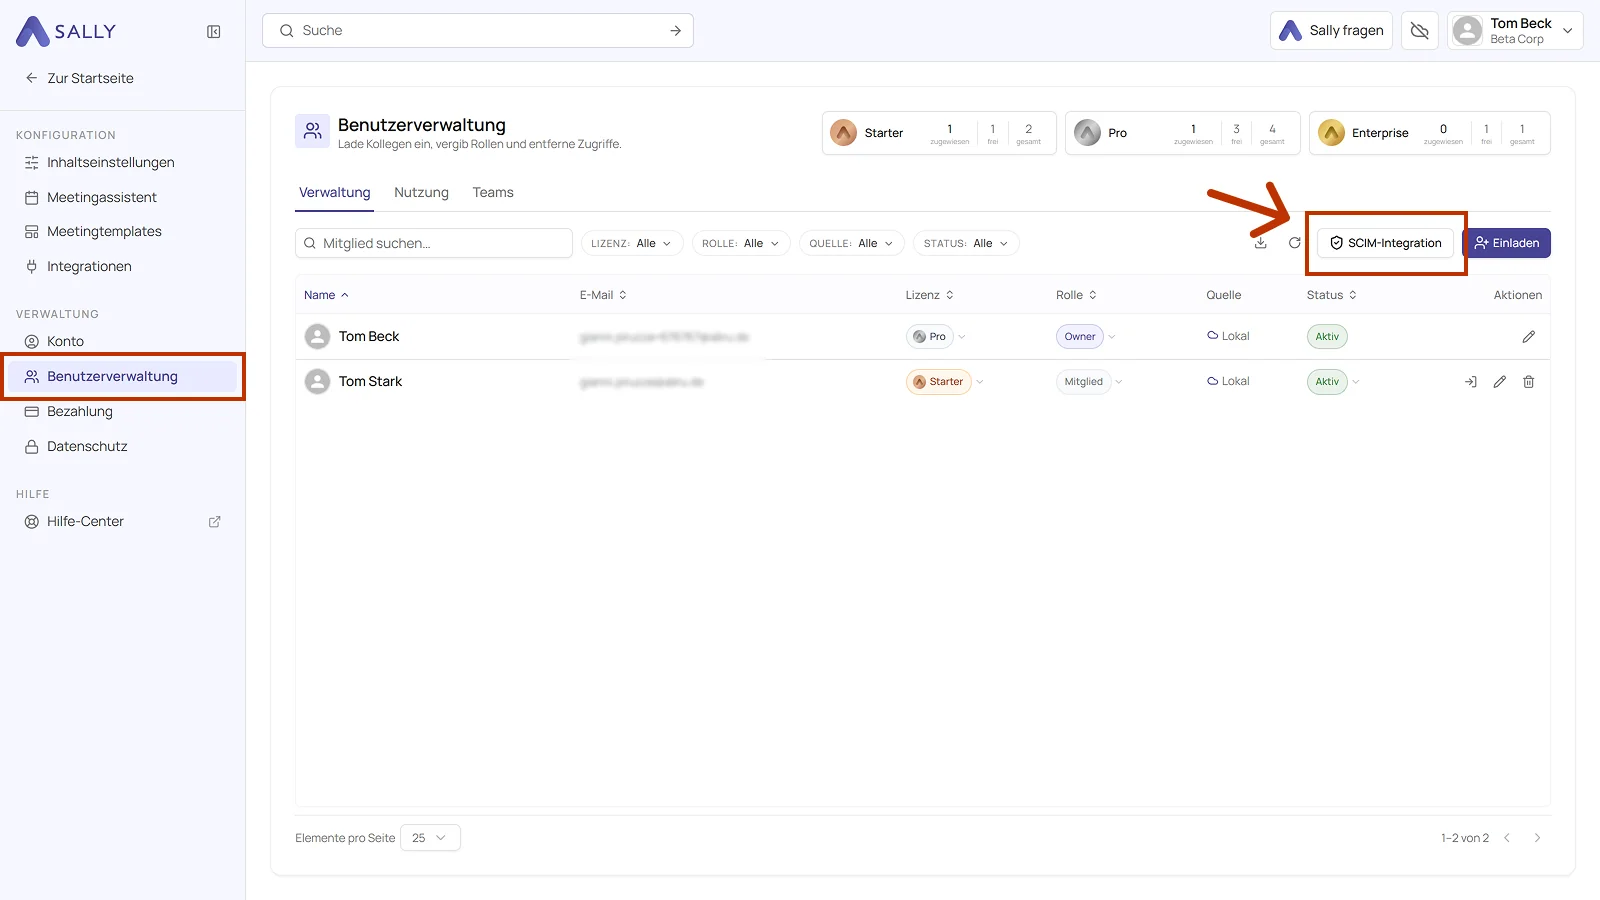
Task: Open Aktiv status dropdown for Tom Stark
Action: coord(1334,382)
